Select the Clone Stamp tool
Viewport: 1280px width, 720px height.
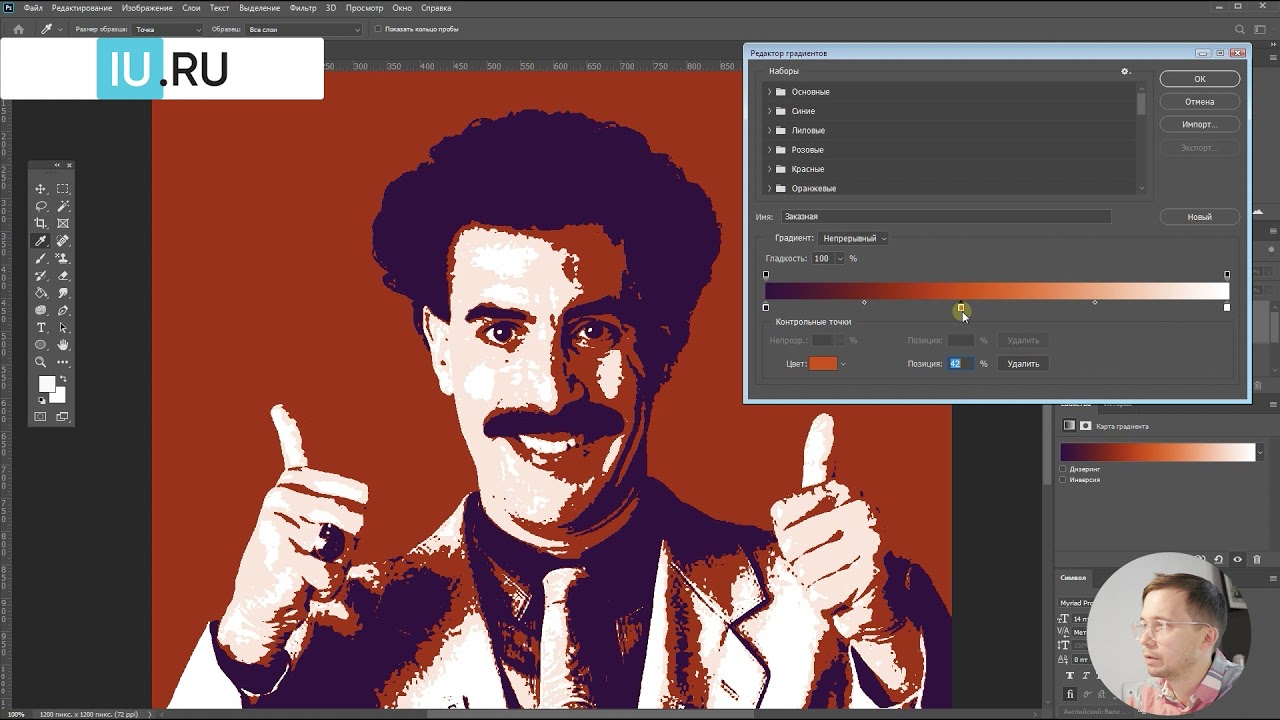pyautogui.click(x=63, y=258)
